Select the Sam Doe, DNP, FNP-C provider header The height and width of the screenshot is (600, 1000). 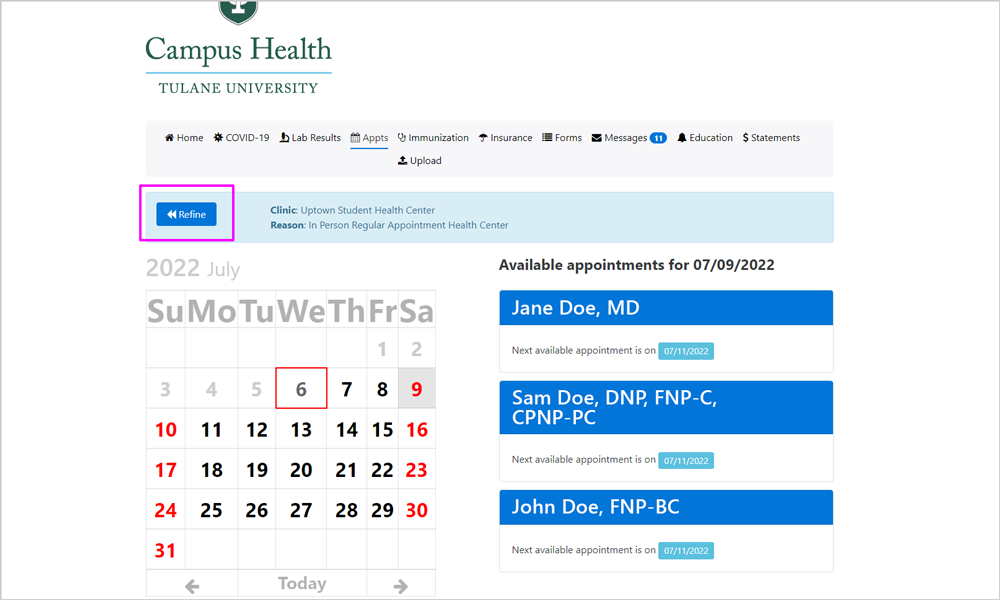666,407
